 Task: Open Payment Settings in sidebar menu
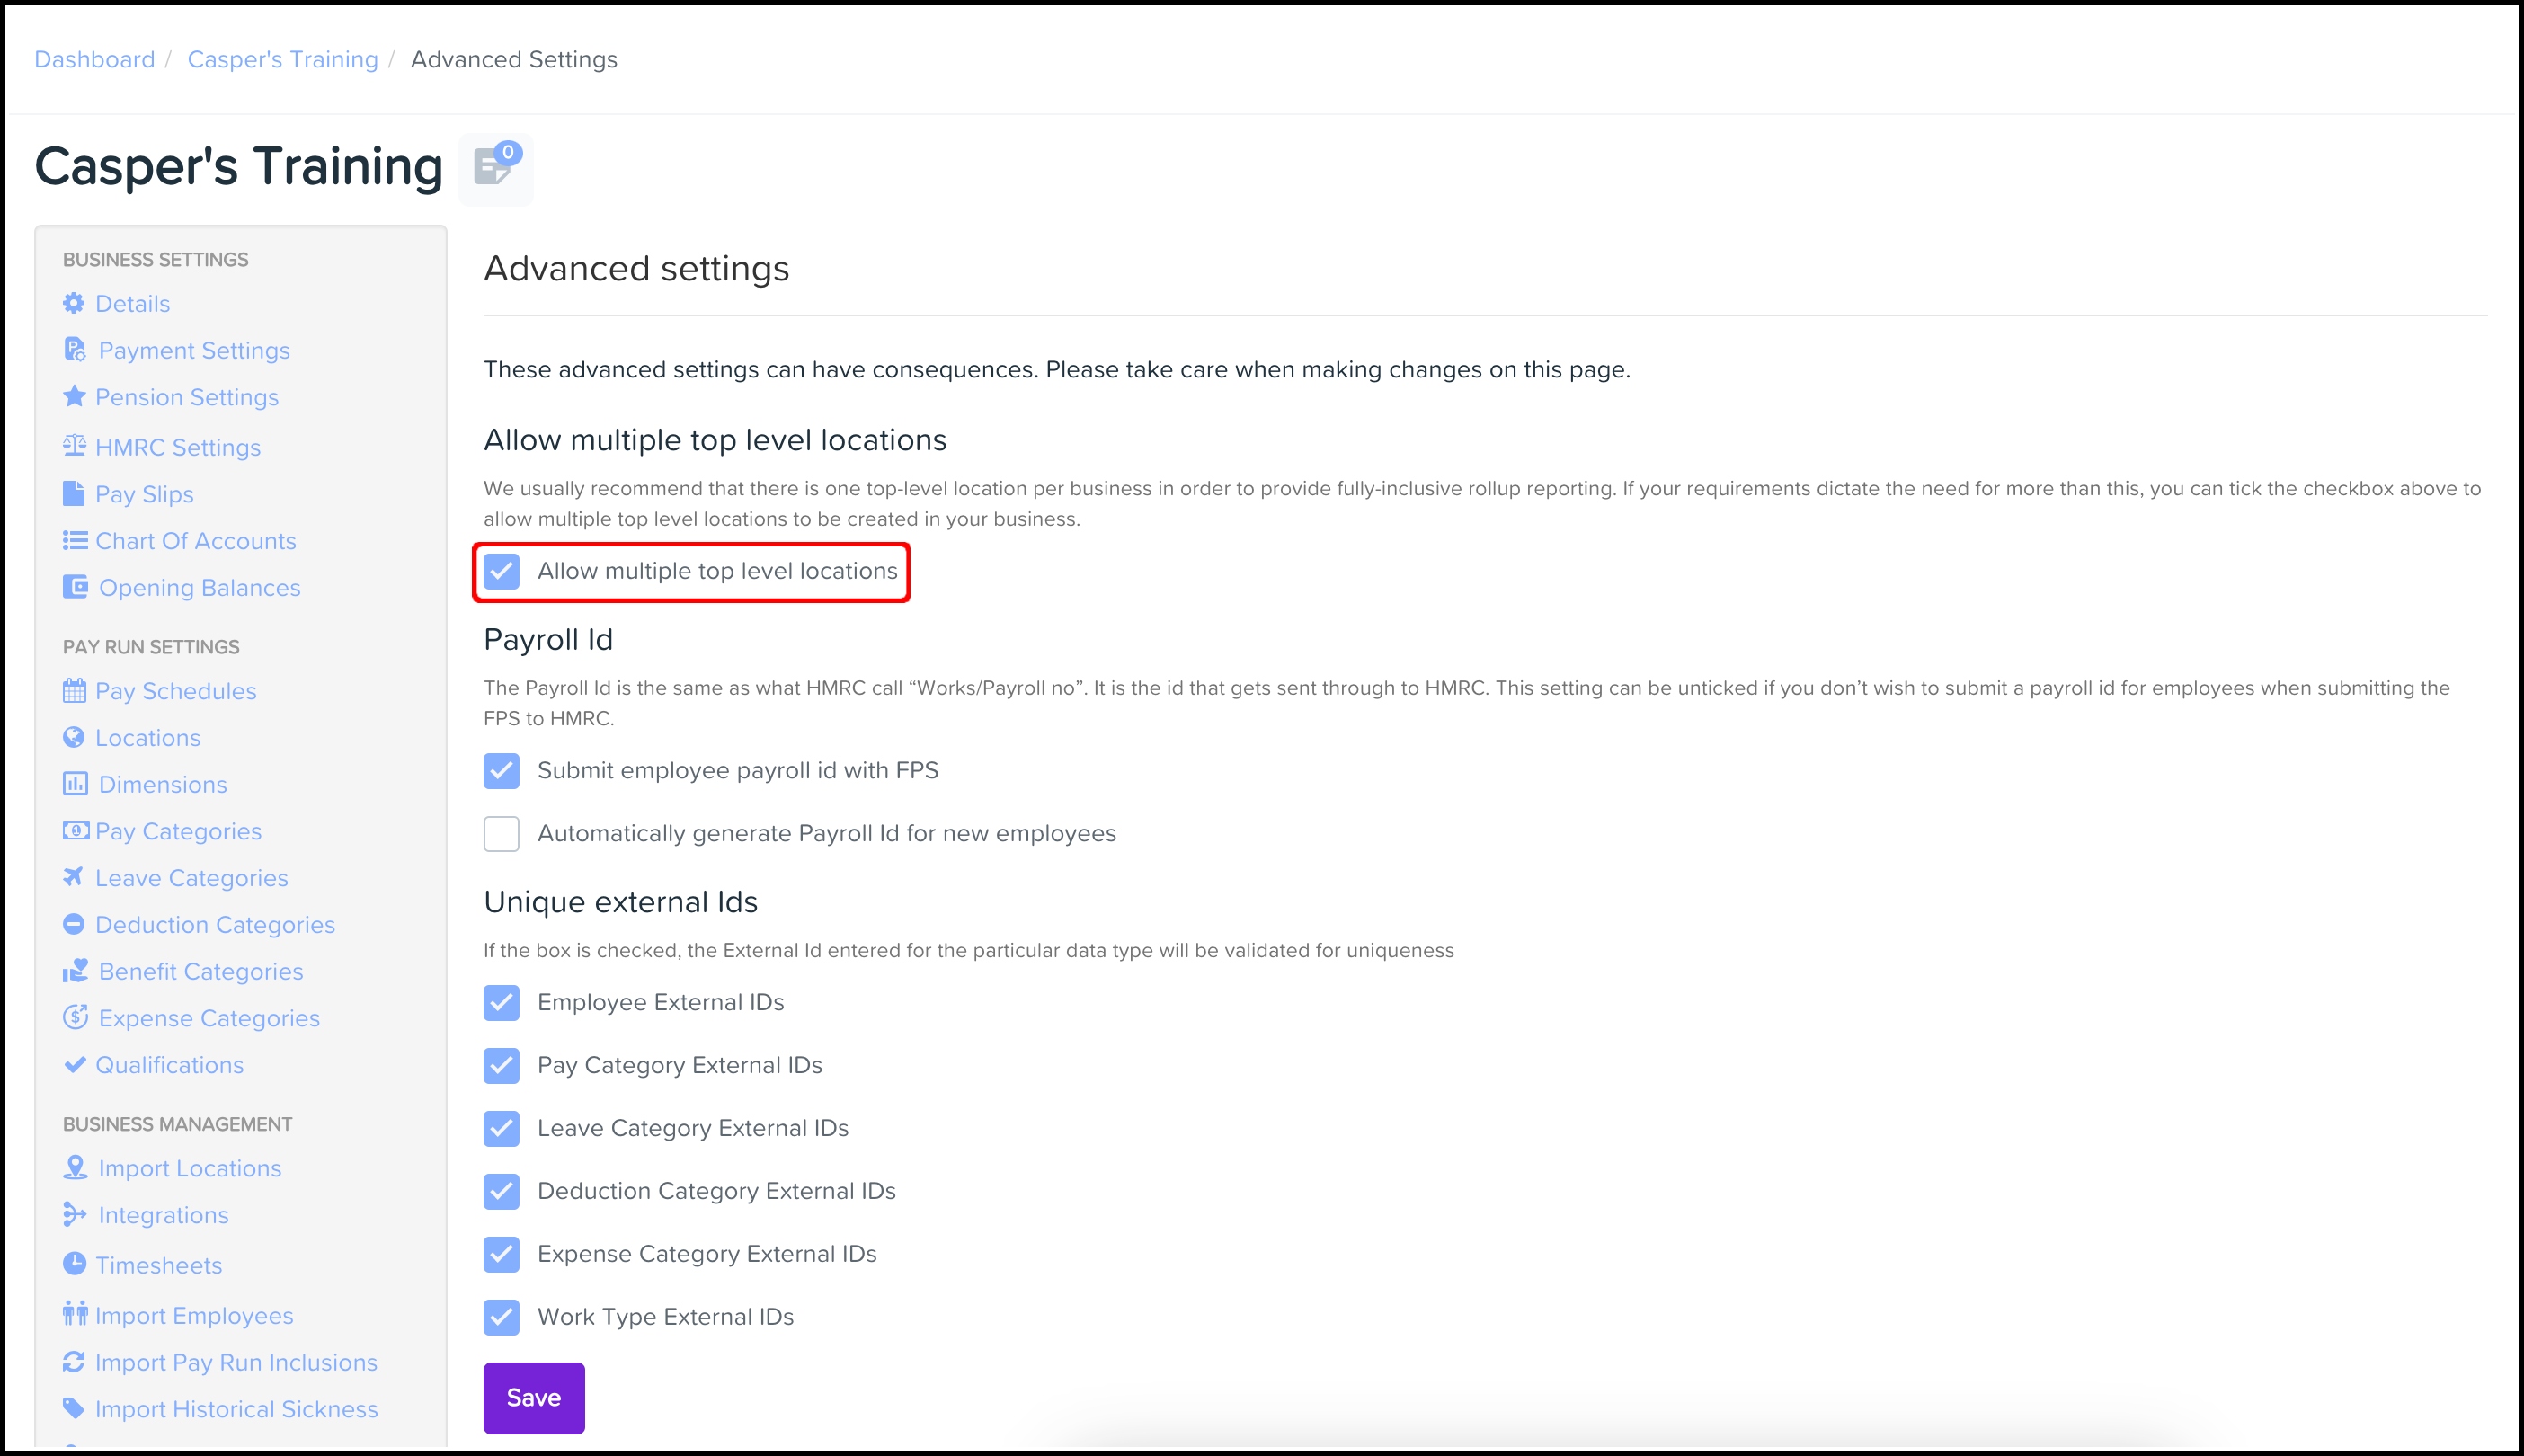[194, 350]
